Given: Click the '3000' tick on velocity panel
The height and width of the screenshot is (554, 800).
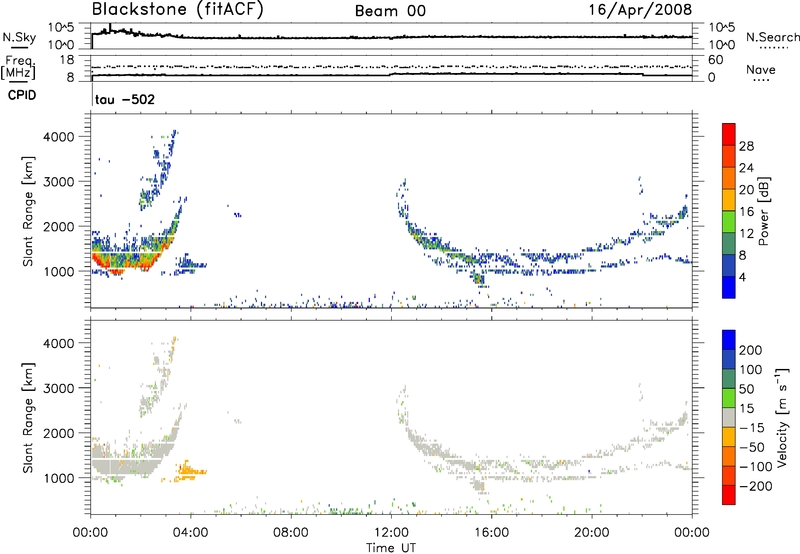Looking at the screenshot, I should coord(58,388).
